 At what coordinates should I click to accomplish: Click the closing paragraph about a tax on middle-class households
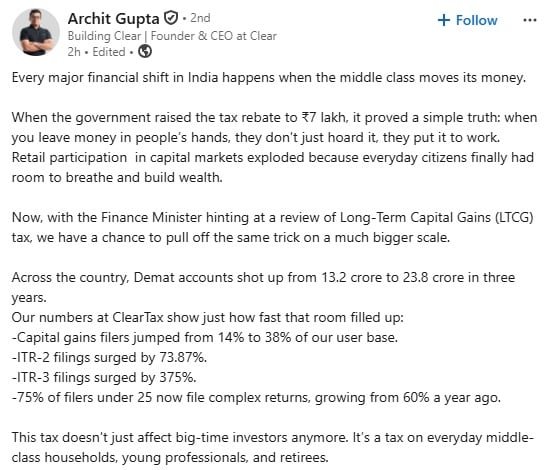[x=273, y=448]
